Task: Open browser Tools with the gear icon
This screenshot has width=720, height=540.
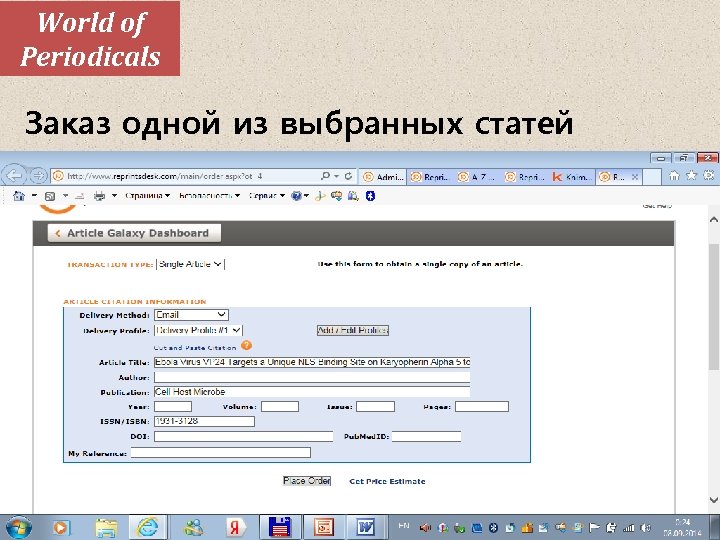Action: pyautogui.click(x=709, y=175)
